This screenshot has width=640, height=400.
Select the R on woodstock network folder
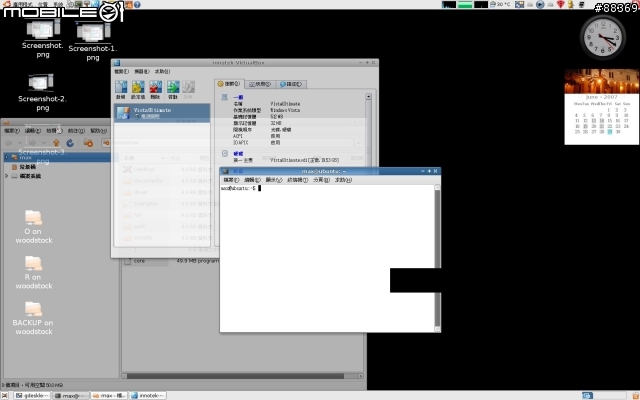[x=34, y=273]
